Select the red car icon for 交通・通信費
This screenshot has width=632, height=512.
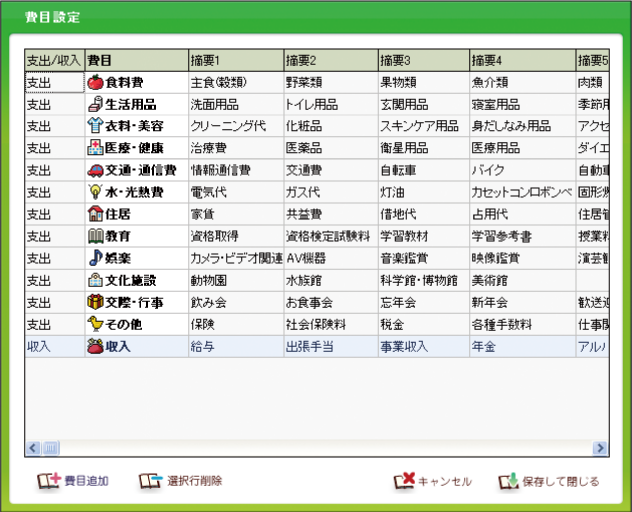point(96,170)
